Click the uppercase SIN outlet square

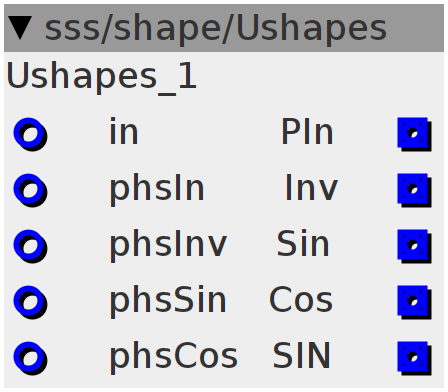tap(414, 358)
